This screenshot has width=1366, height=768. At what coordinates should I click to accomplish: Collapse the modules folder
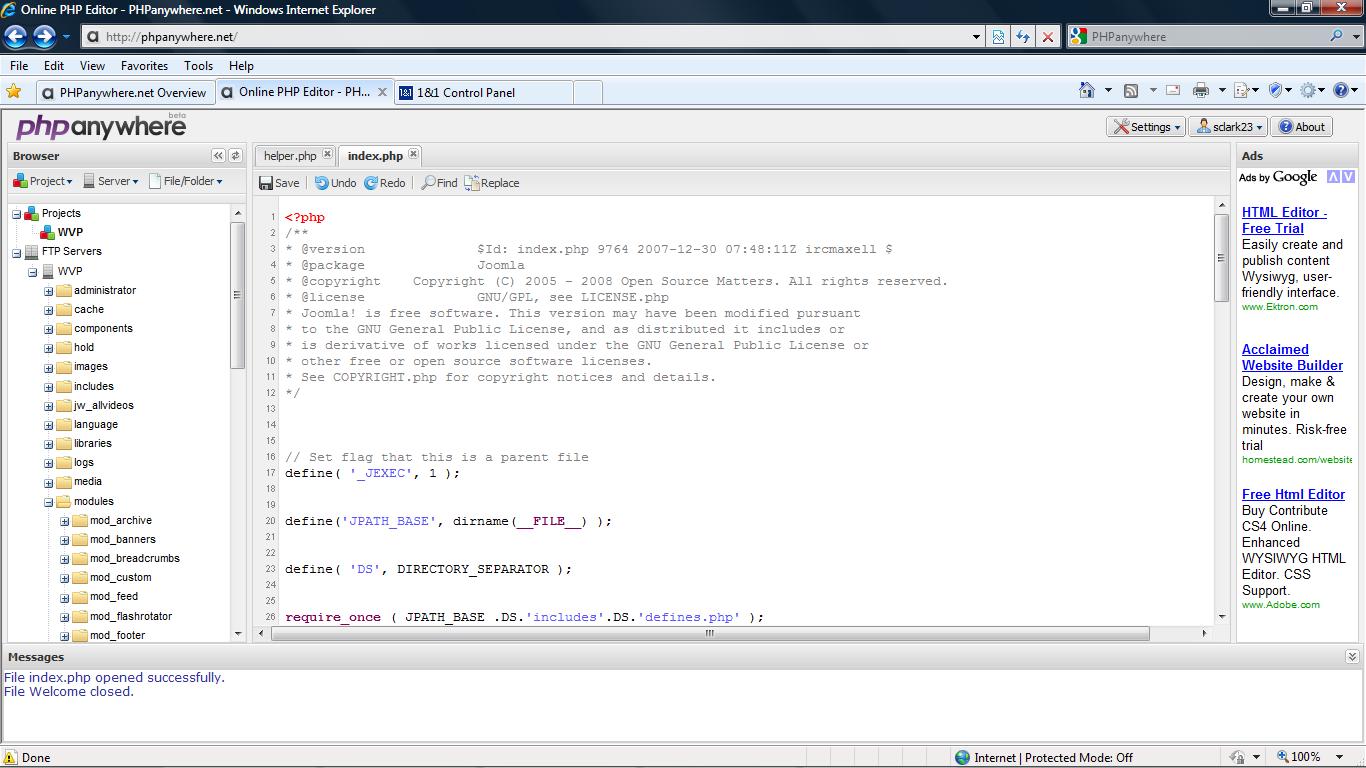[x=48, y=502]
